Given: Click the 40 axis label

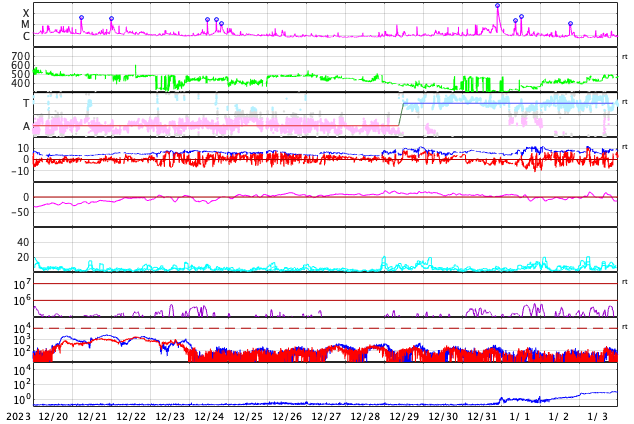Looking at the screenshot, I should [23, 242].
